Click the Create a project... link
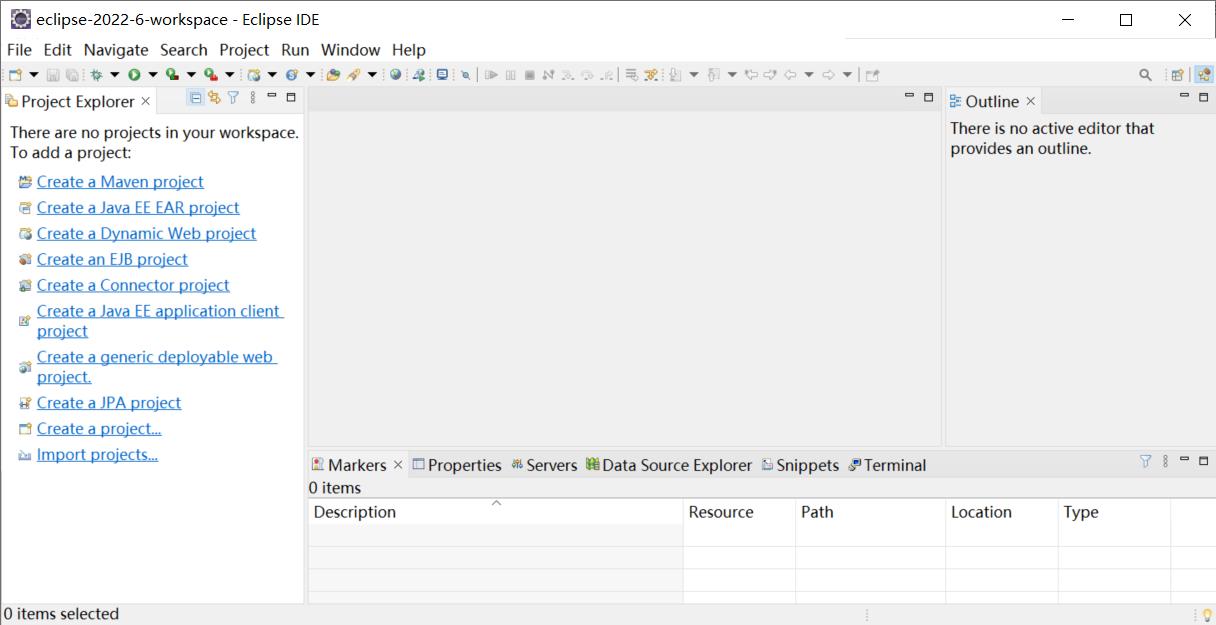The image size is (1216, 625). pos(99,428)
